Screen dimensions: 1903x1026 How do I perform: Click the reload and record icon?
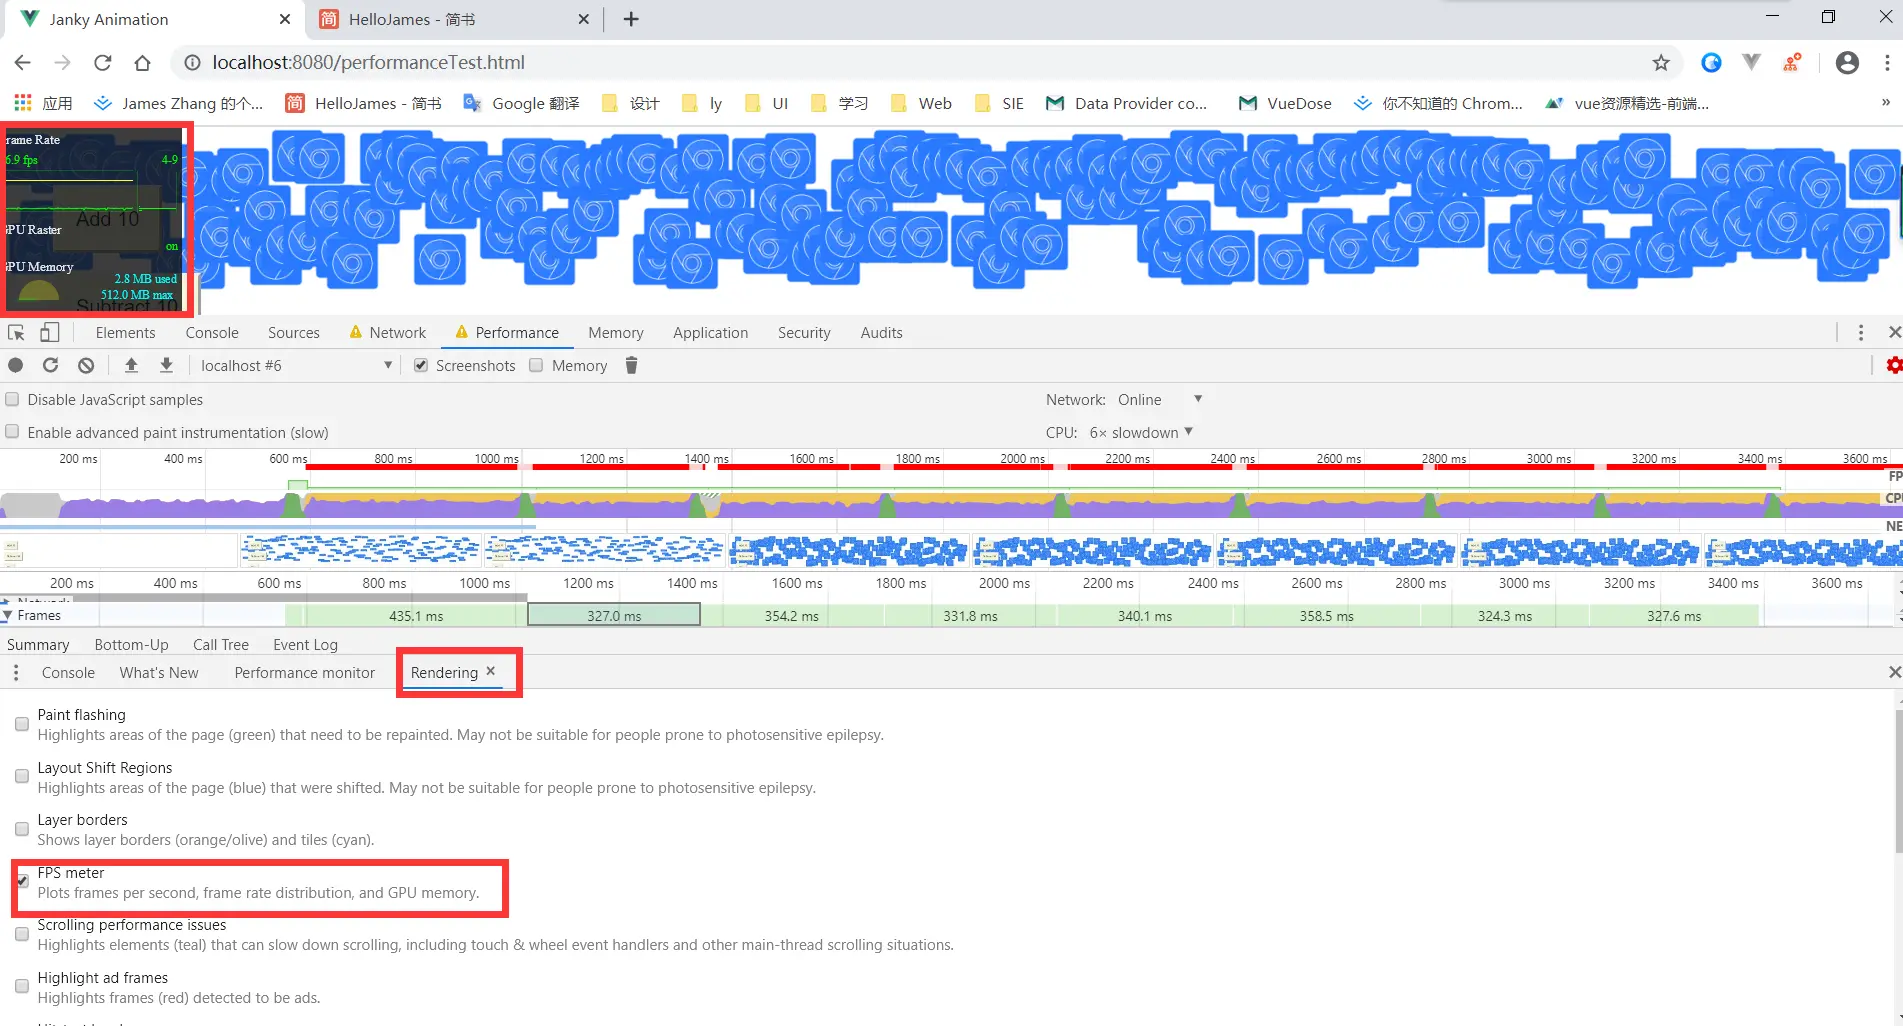point(51,366)
